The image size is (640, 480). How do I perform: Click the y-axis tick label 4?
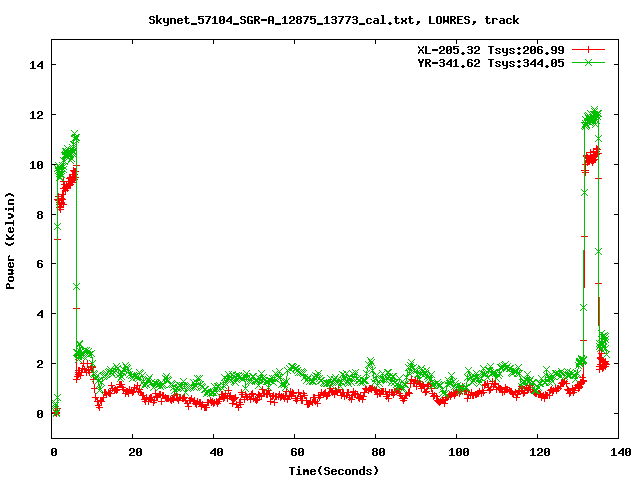(x=40, y=314)
